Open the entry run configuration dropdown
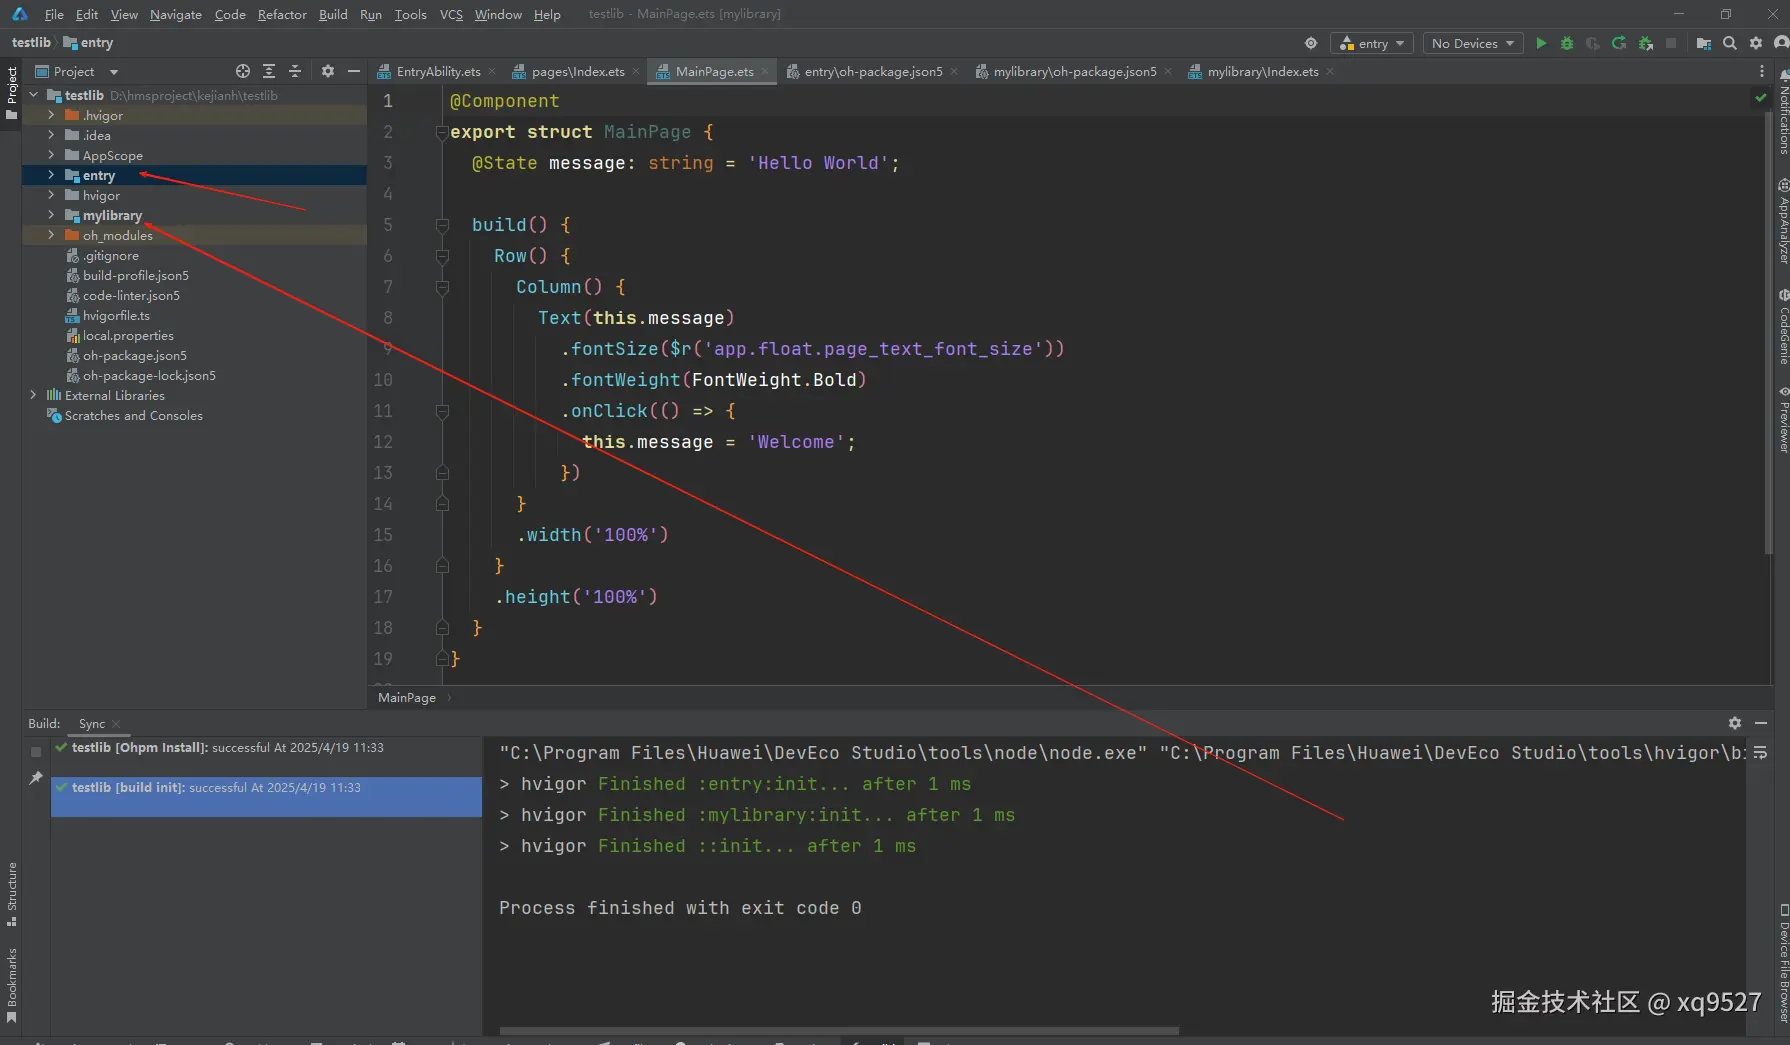The width and height of the screenshot is (1790, 1045). [1371, 43]
